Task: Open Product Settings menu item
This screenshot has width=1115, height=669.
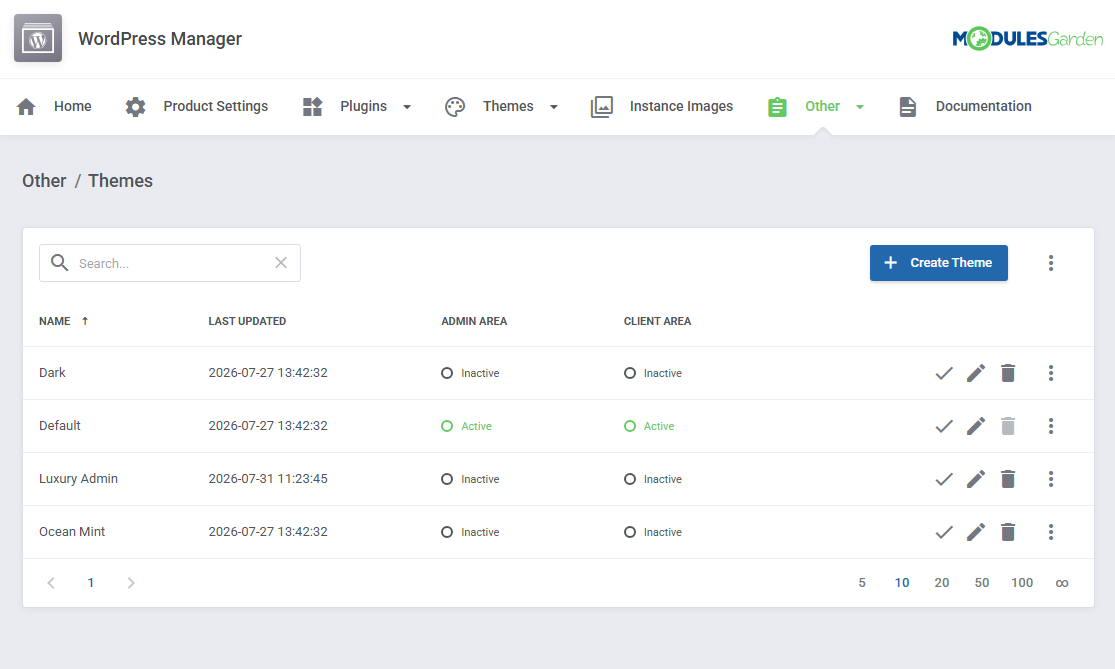Action: 215,107
